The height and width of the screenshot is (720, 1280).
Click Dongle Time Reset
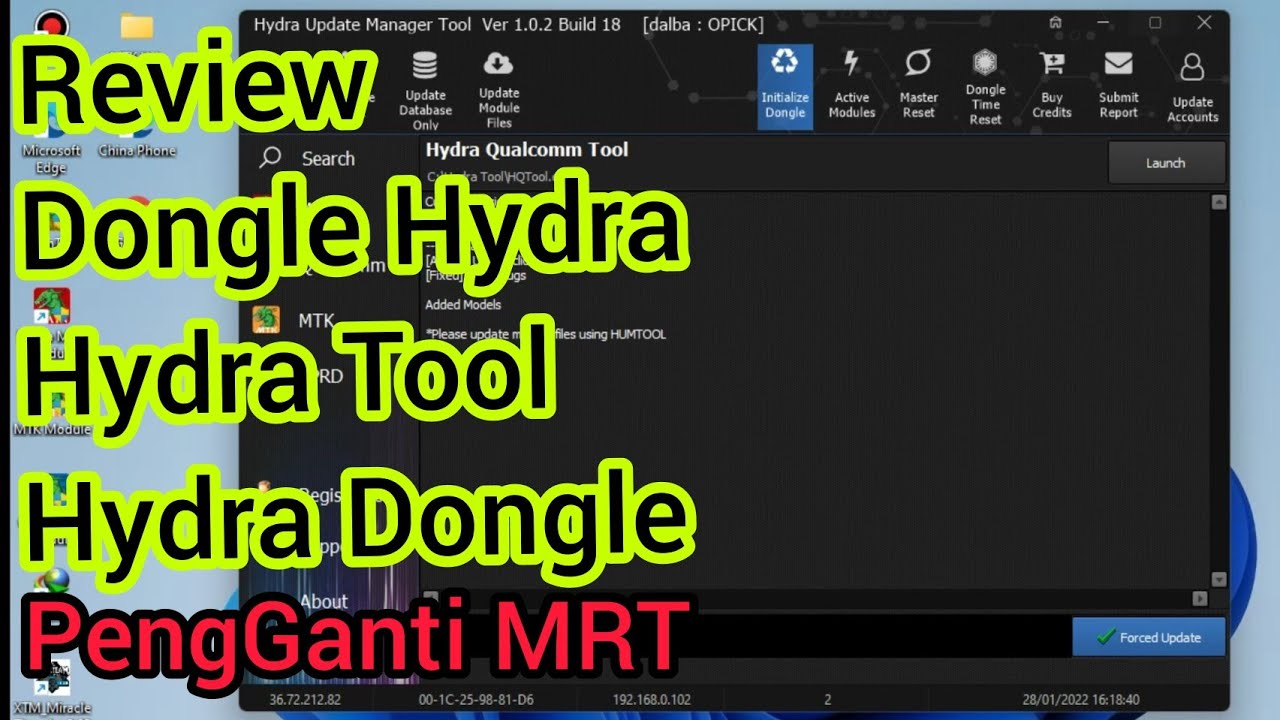click(985, 87)
